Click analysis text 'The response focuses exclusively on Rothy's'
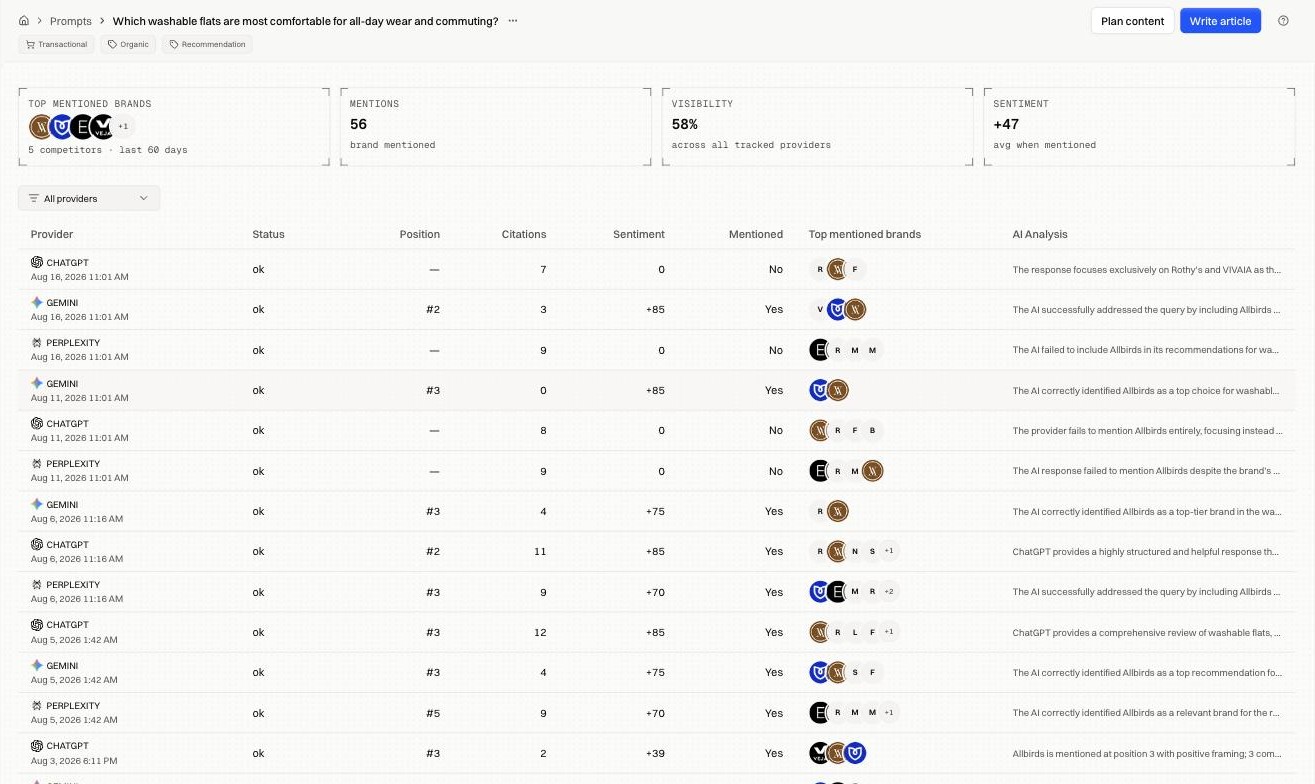 coord(1146,270)
